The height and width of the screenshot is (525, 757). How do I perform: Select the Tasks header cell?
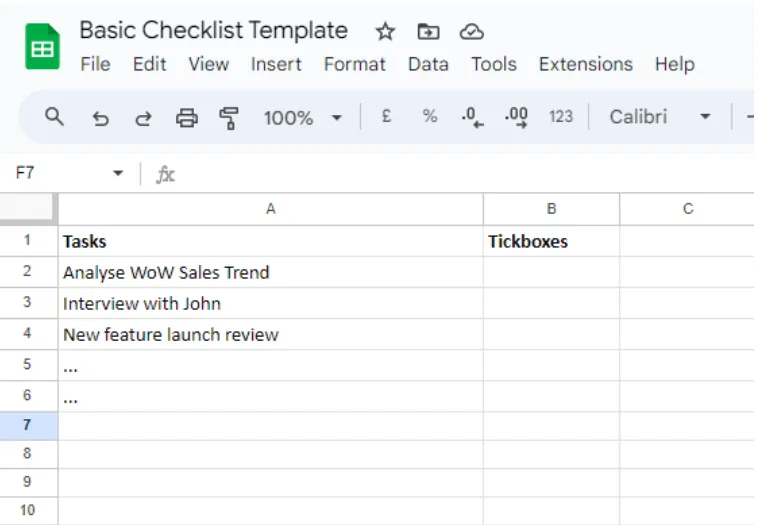click(x=271, y=241)
